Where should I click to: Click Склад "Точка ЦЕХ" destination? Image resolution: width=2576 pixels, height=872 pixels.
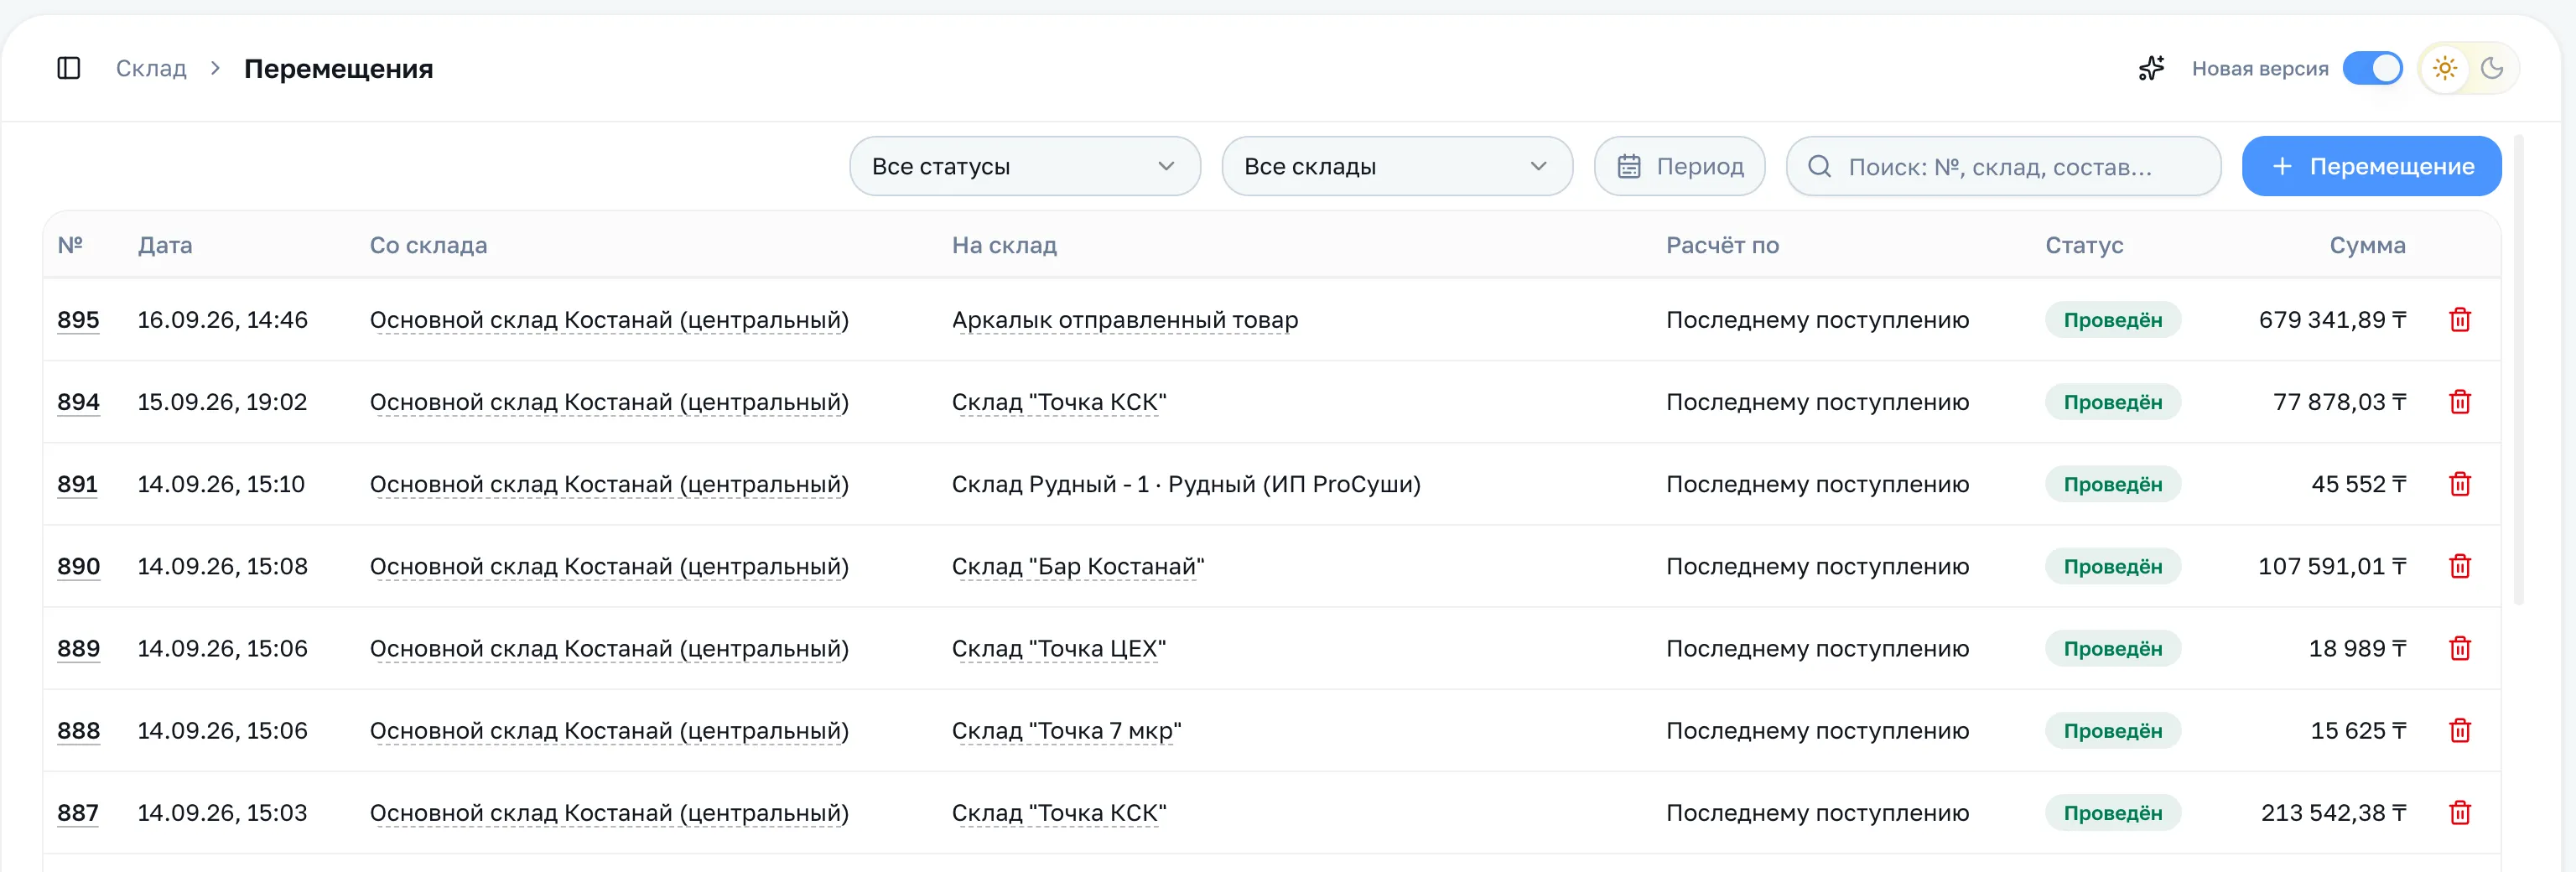1059,648
